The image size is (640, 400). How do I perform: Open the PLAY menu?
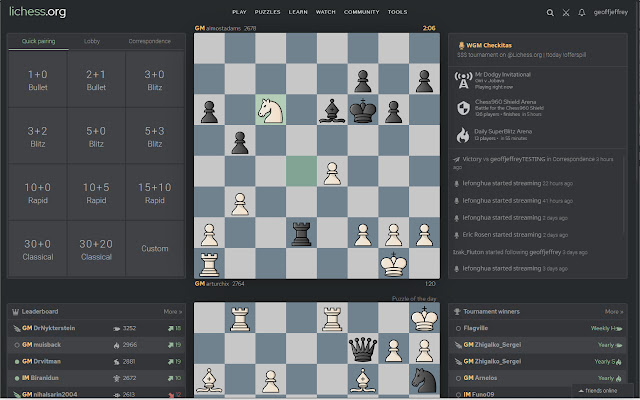pyautogui.click(x=239, y=12)
